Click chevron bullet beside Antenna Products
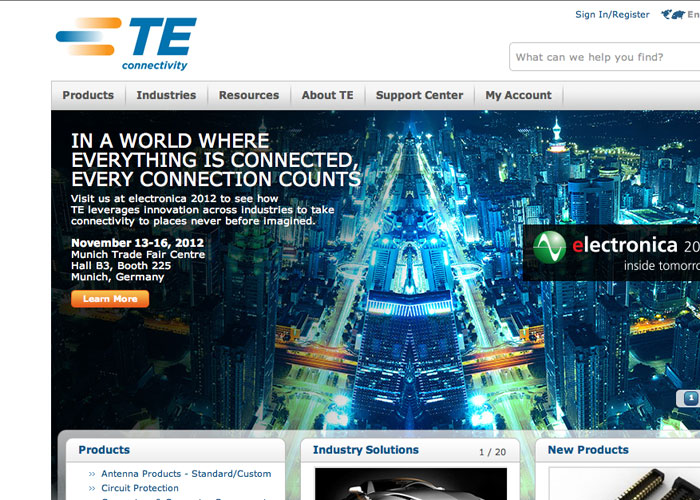 [92, 474]
